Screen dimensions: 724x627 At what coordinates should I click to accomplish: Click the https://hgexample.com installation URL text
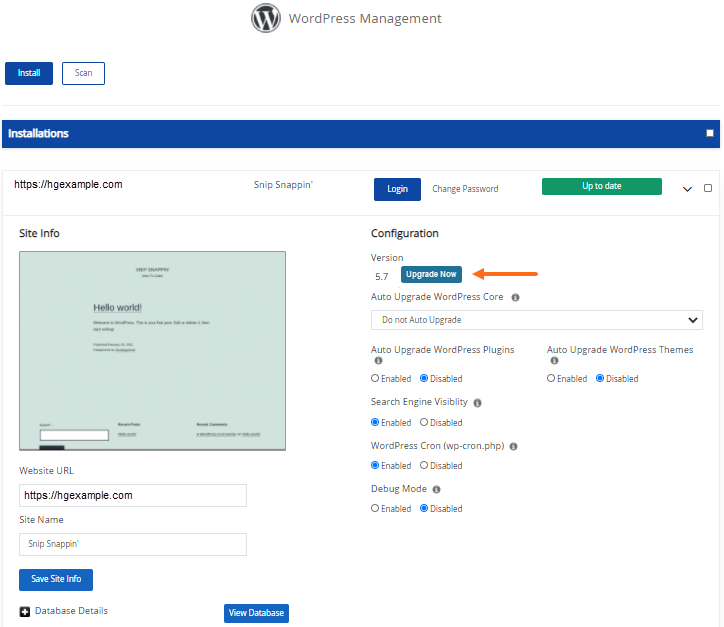(68, 185)
